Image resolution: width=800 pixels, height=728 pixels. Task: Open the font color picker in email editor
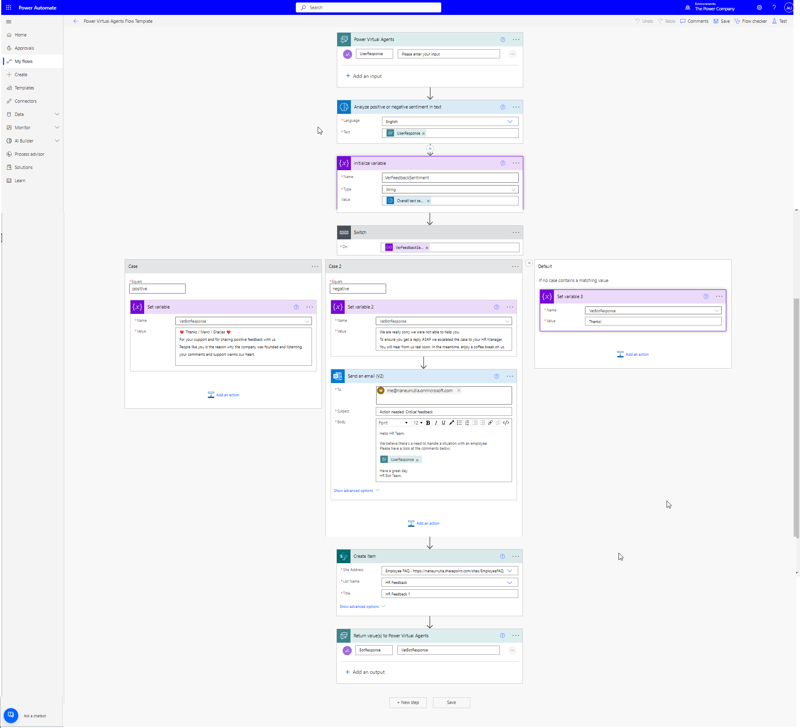452,423
